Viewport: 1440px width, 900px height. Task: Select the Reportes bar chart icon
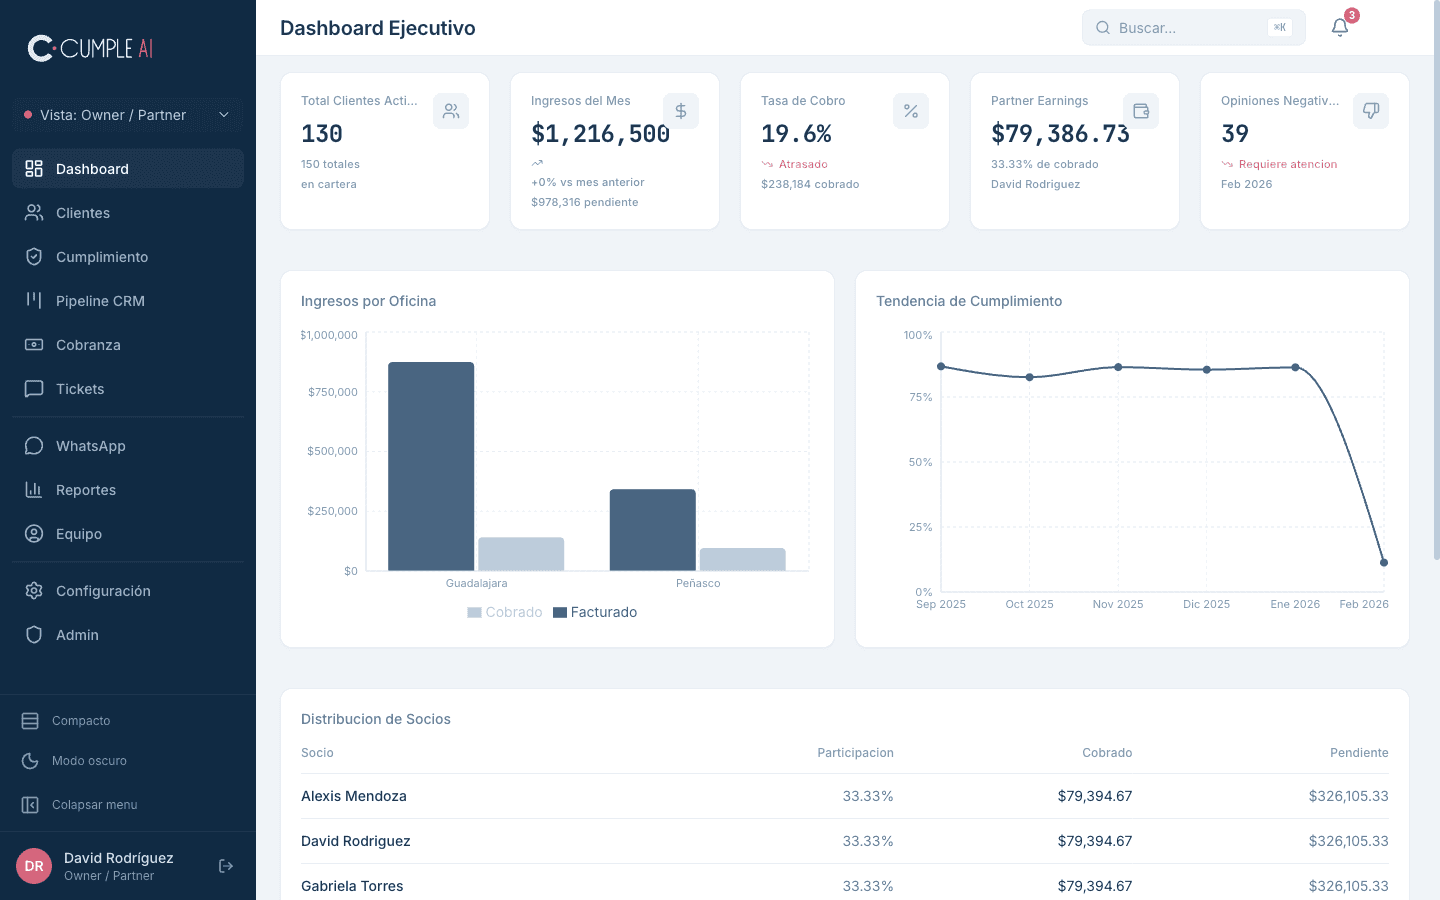coord(33,489)
